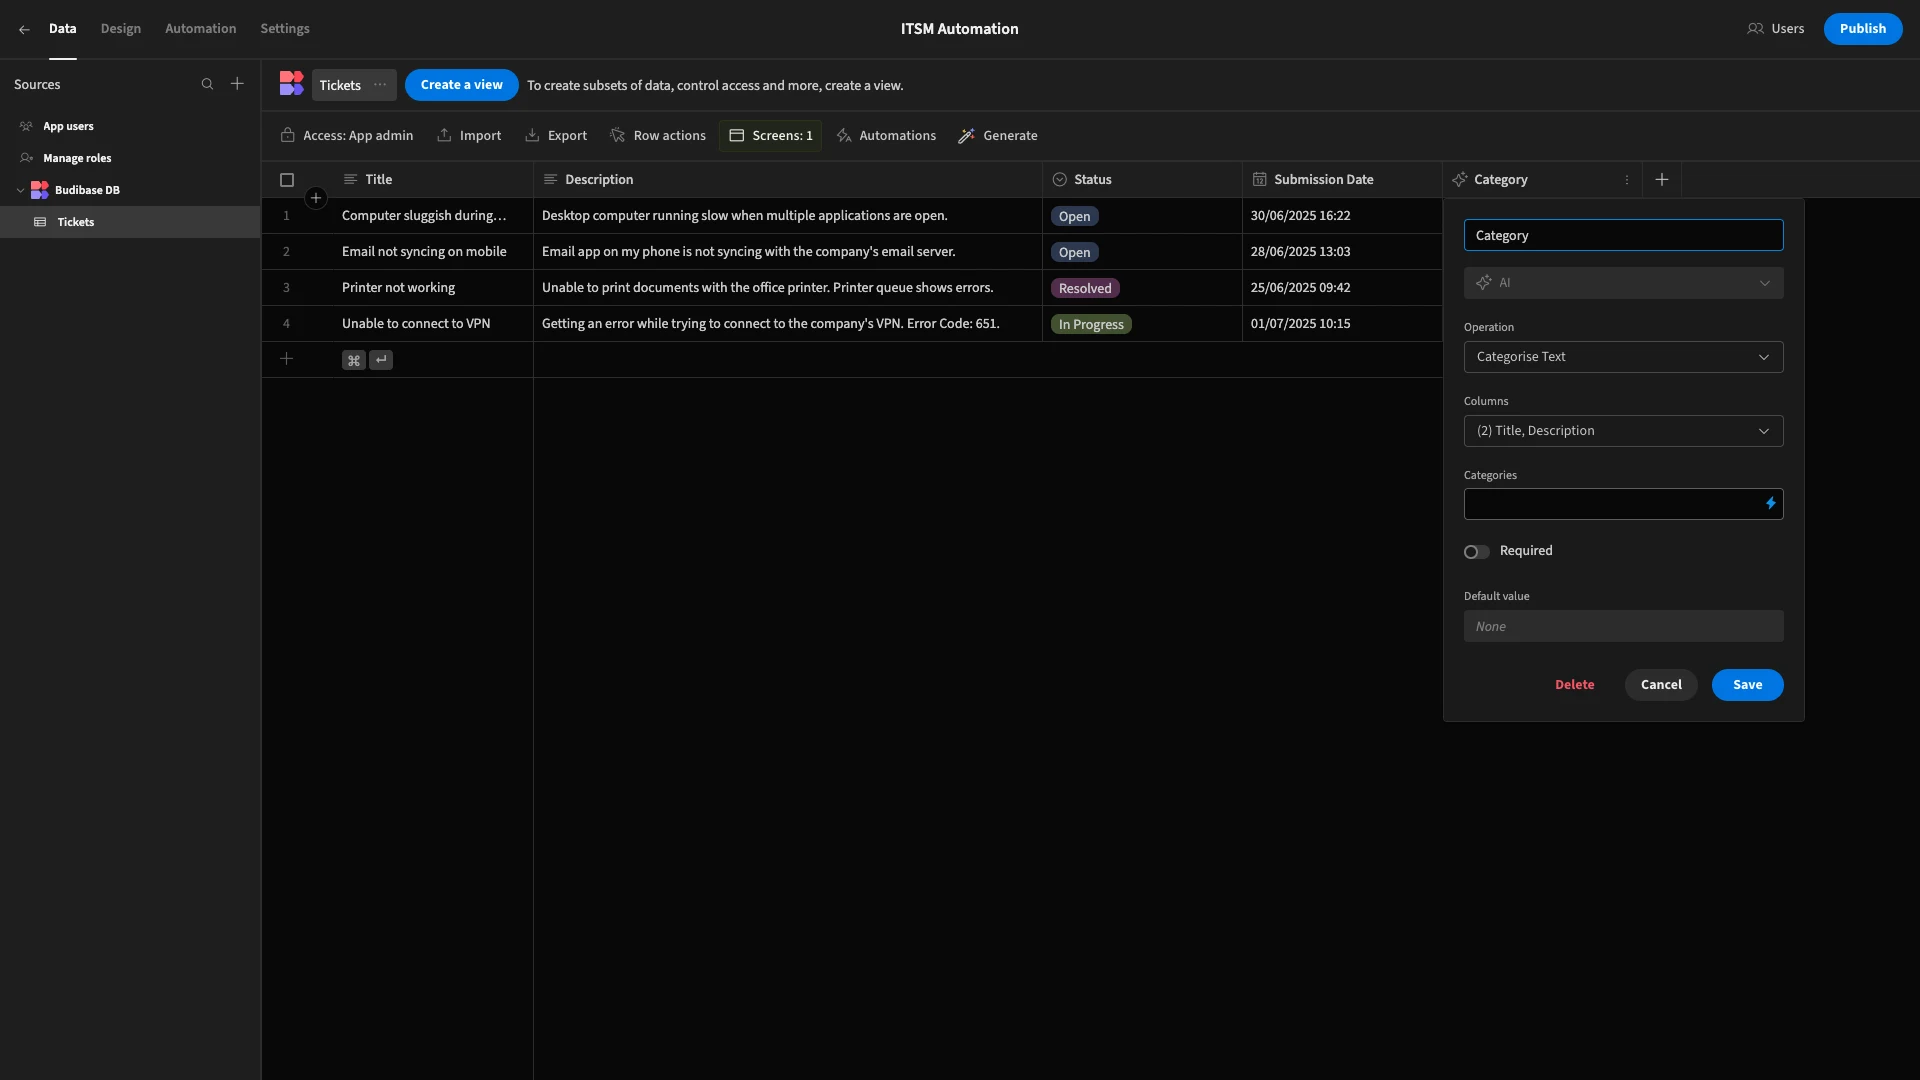Toggle the select-all rows checkbox
1920x1080 pixels.
287,180
